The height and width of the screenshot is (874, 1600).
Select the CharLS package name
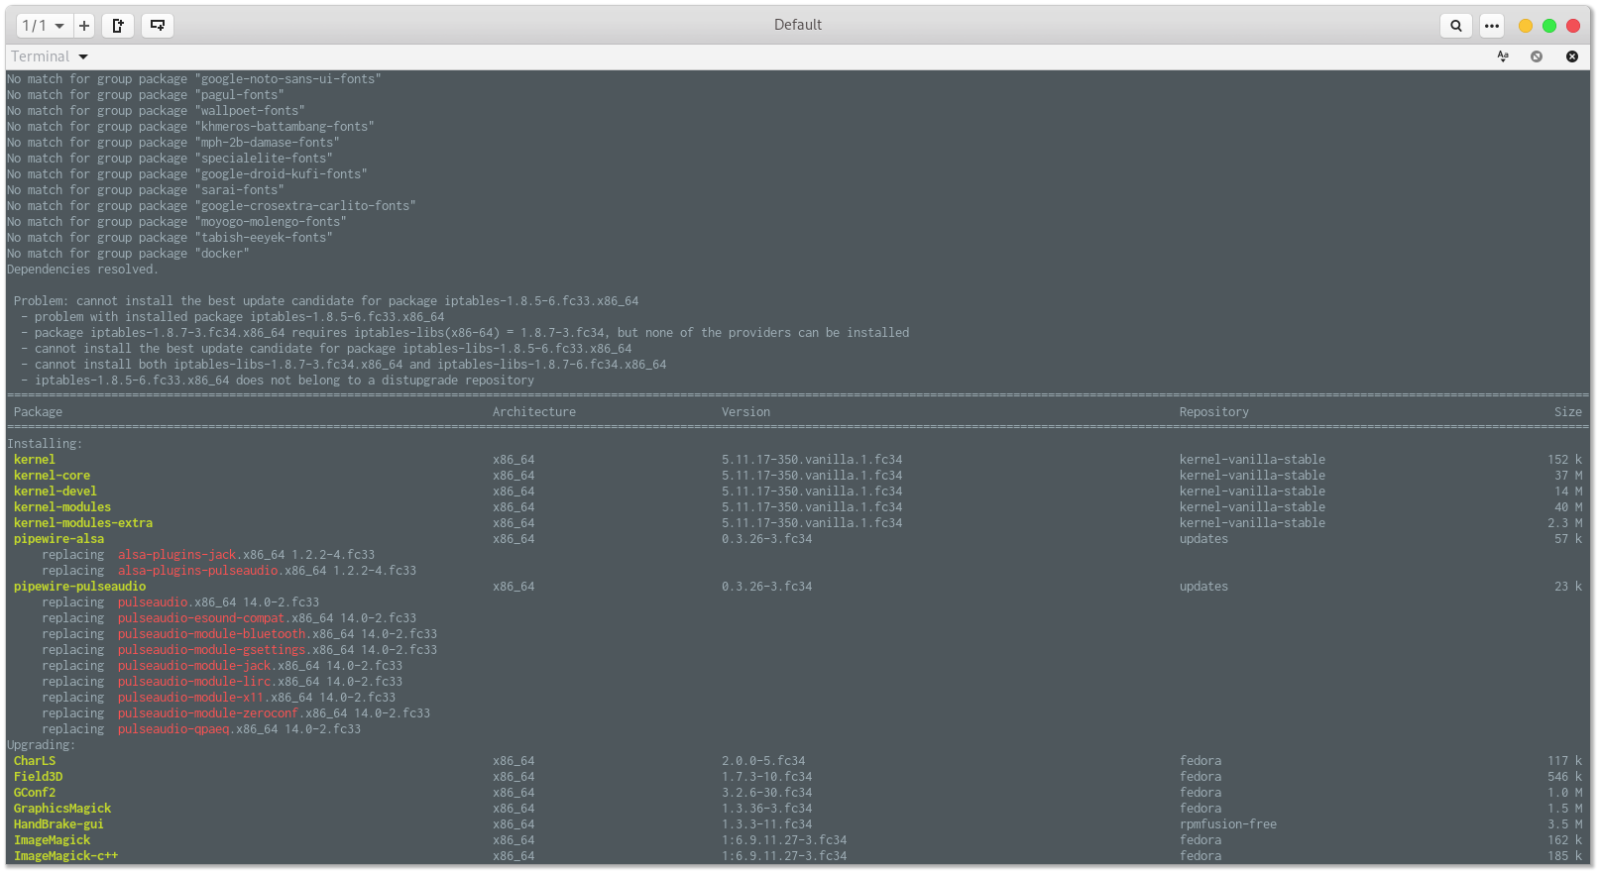tap(35, 761)
